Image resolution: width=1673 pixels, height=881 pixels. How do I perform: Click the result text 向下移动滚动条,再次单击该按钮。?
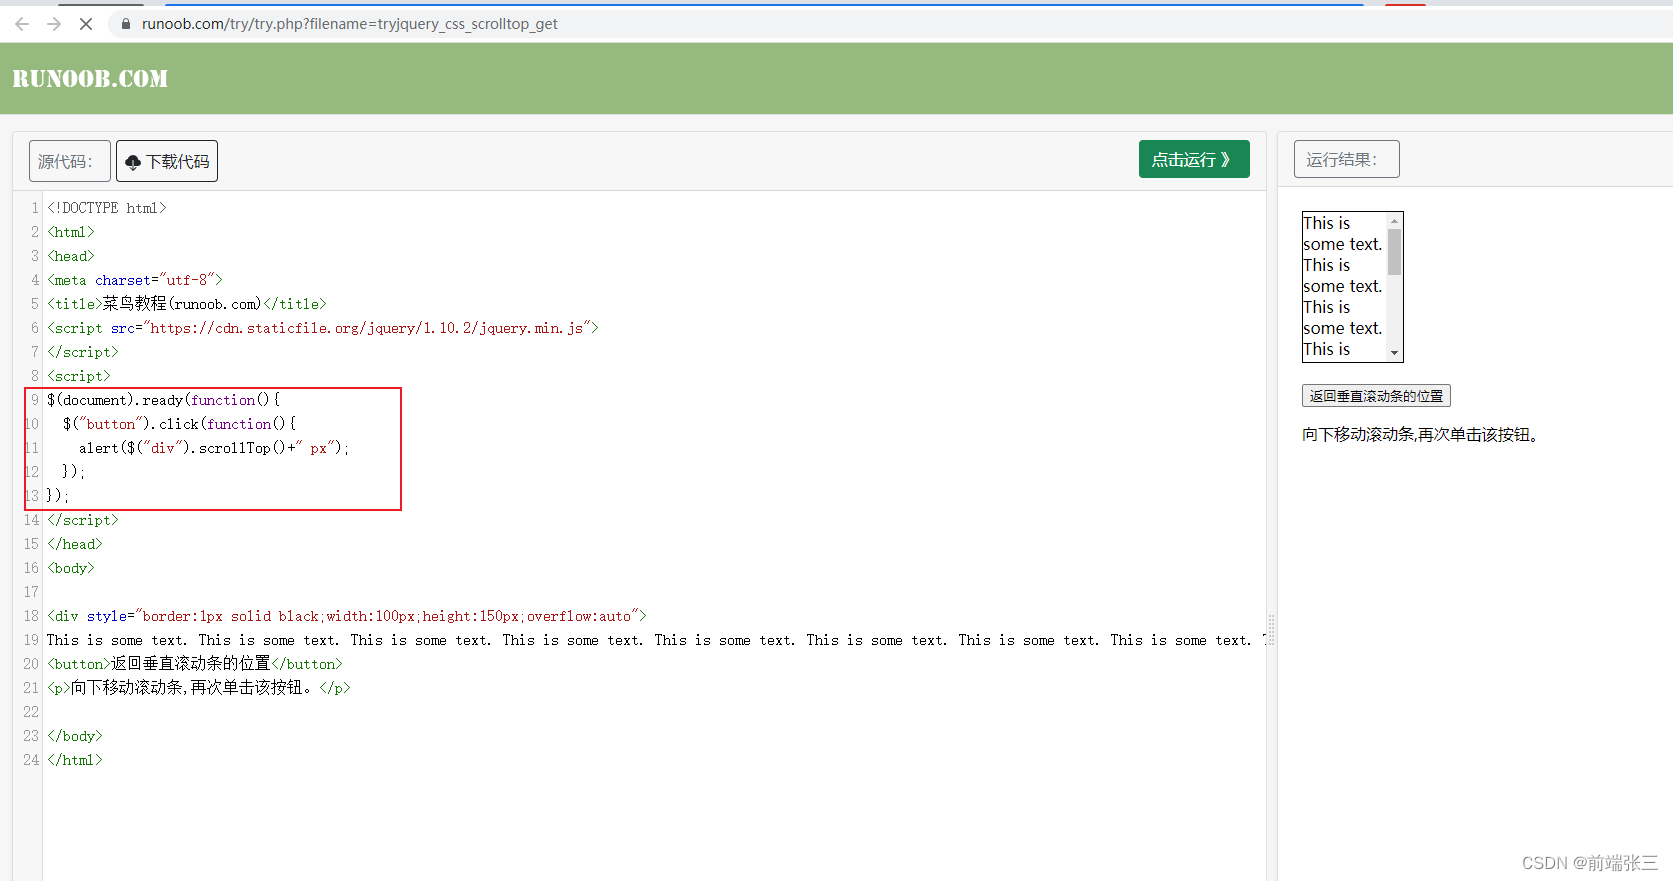point(1421,435)
